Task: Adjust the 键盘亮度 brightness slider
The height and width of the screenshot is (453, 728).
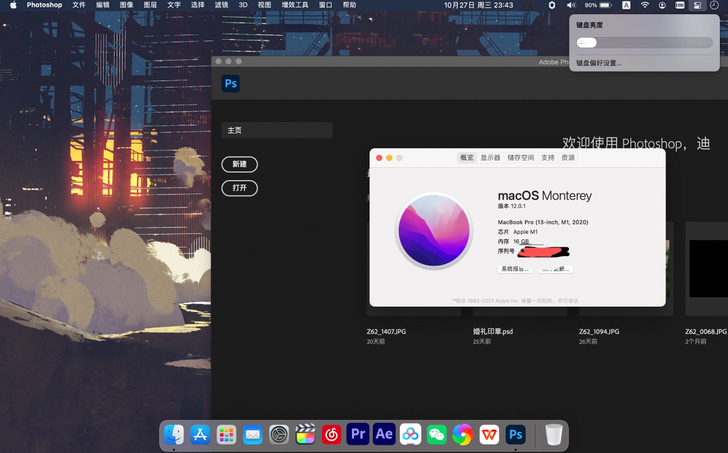Action: [x=644, y=43]
